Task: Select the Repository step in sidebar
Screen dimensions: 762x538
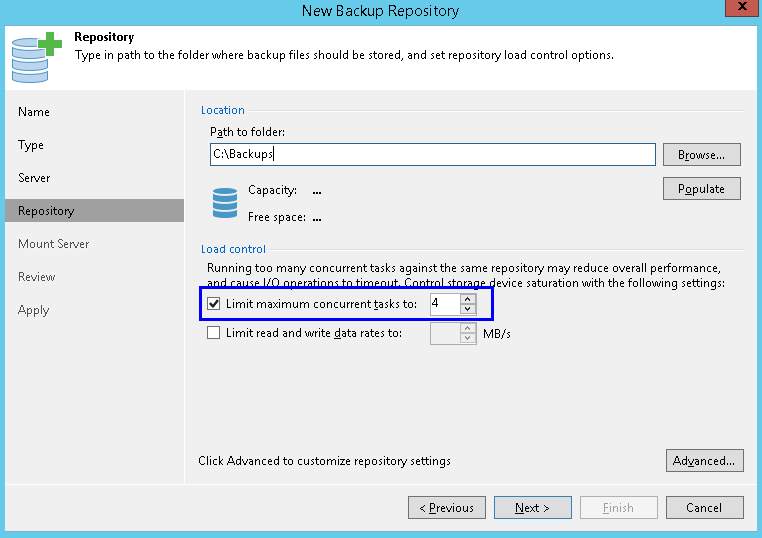Action: coord(46,211)
